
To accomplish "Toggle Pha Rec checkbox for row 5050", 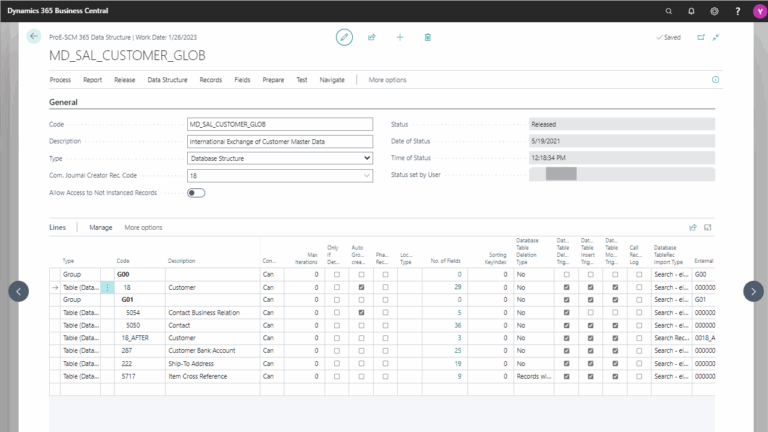I will (x=385, y=325).
